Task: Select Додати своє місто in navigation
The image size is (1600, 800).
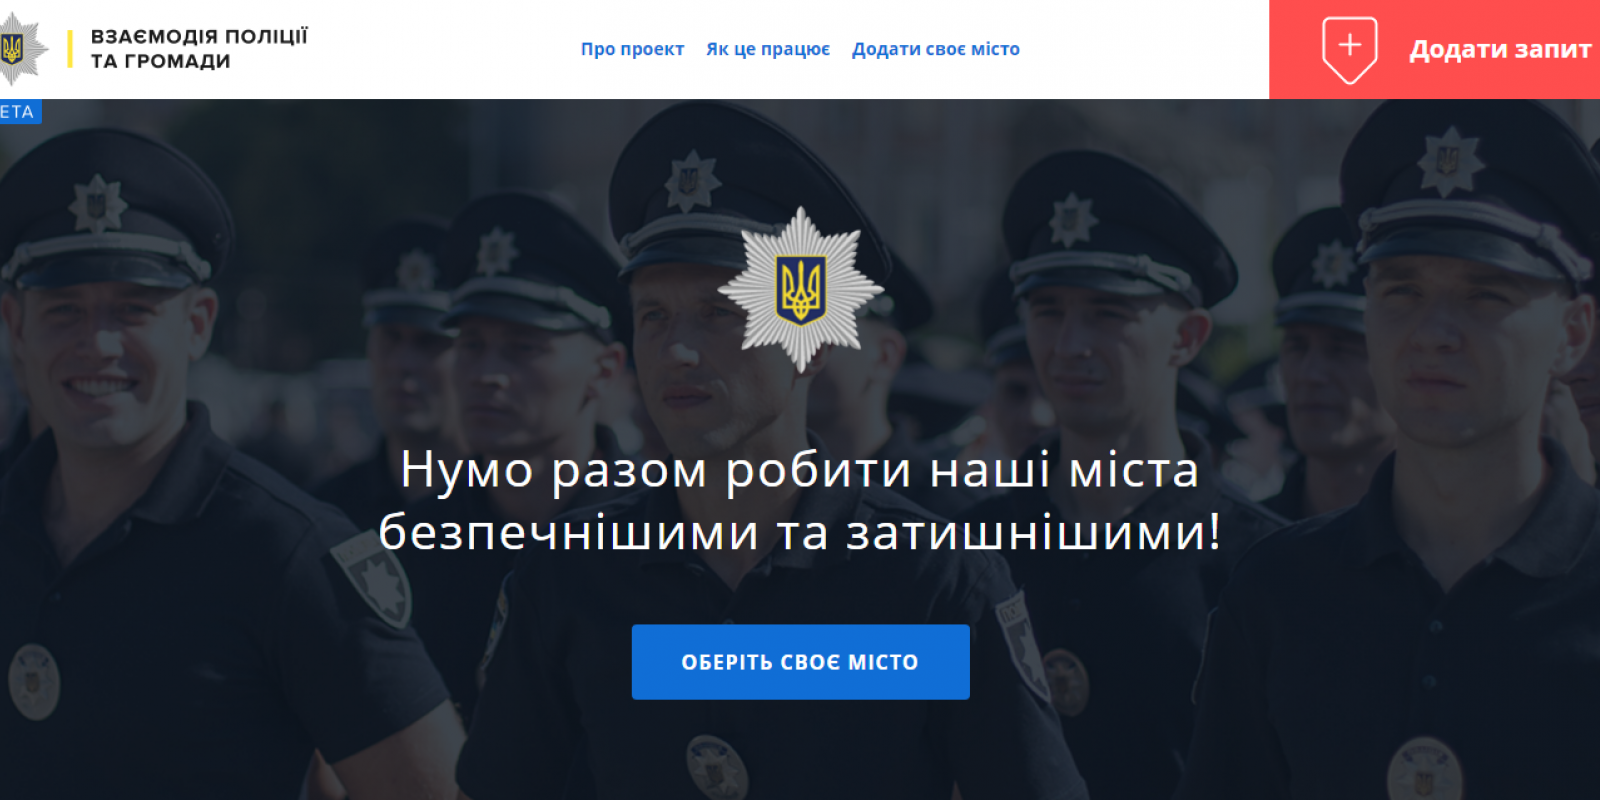Action: coord(936,49)
